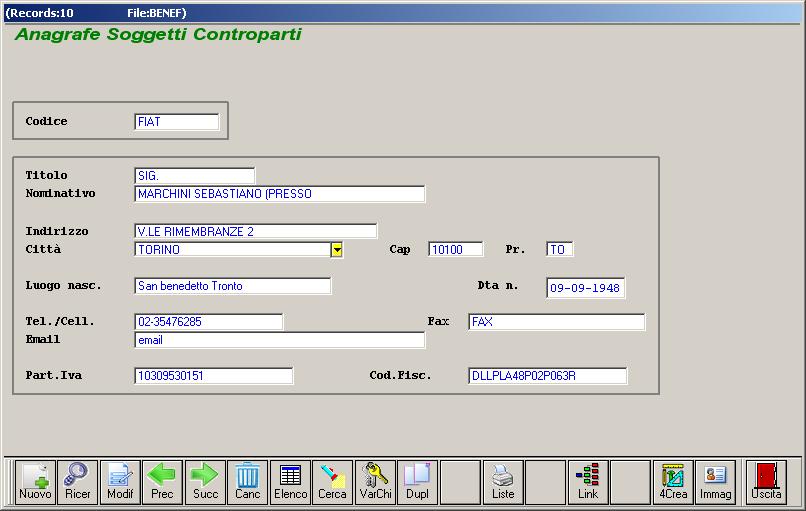Click the Cod.Fisc. label
Screen dimensions: 806x511
400,375
